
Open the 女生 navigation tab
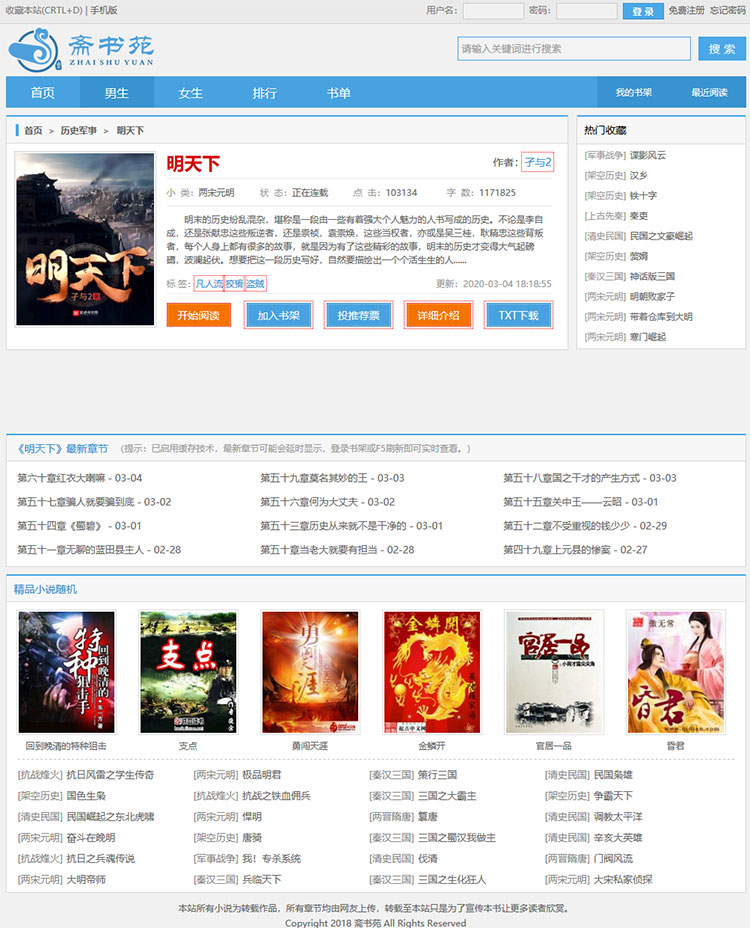pyautogui.click(x=191, y=92)
